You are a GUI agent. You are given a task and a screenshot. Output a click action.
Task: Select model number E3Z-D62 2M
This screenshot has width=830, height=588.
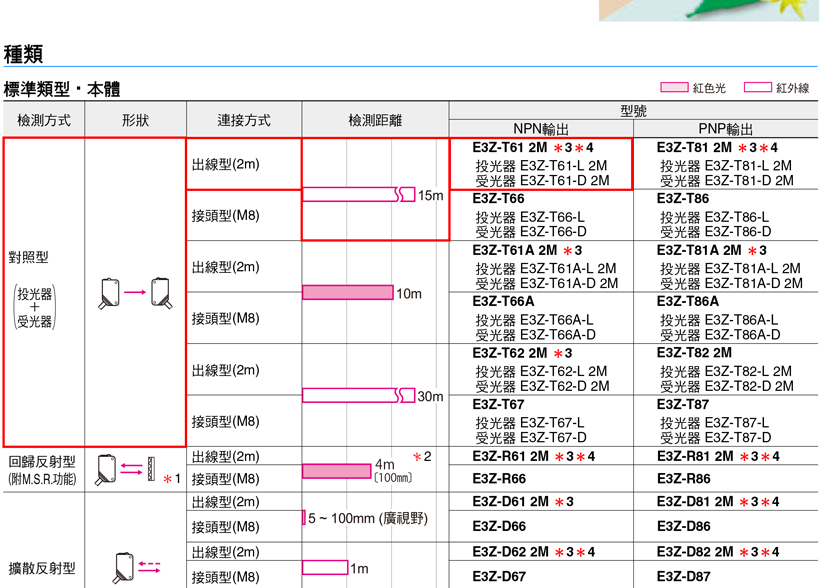pyautogui.click(x=510, y=552)
